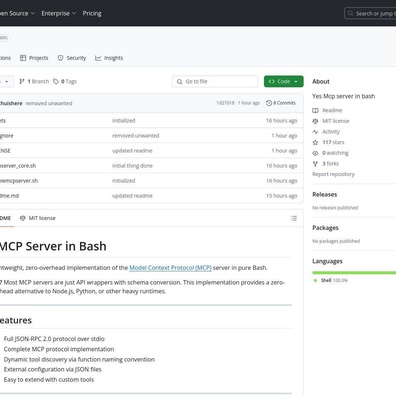
Task: Go to the Pricing page
Action: pyautogui.click(x=92, y=13)
